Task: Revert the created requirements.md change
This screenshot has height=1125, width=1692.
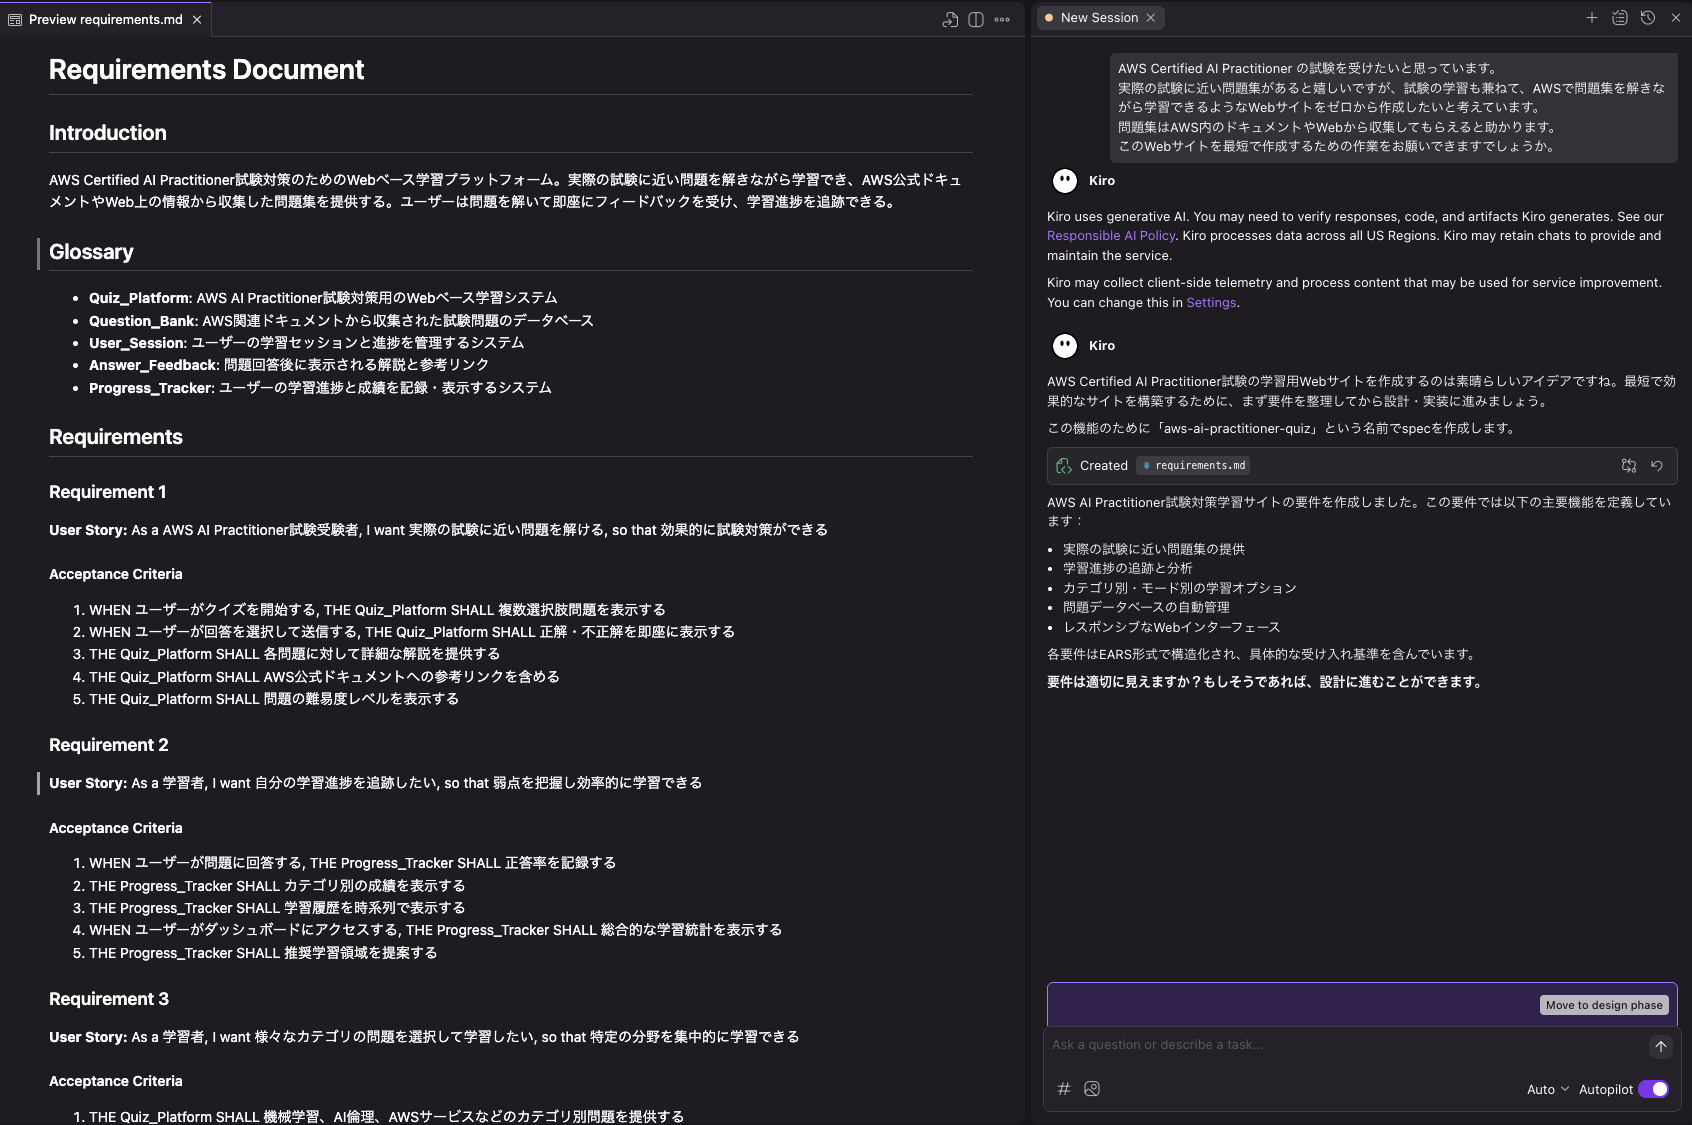Action: [1657, 465]
